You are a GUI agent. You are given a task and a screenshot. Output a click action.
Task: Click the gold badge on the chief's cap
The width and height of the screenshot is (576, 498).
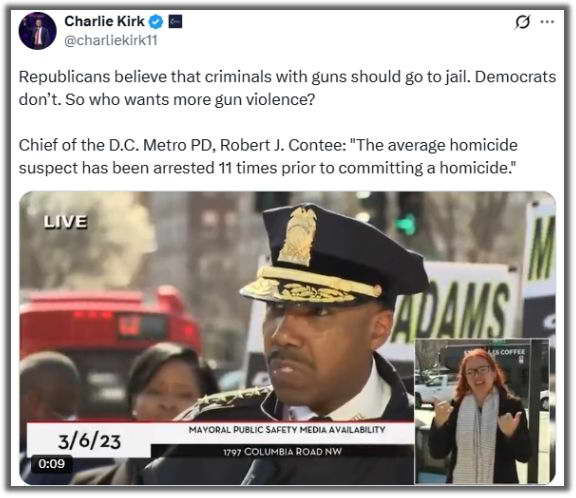(x=298, y=235)
